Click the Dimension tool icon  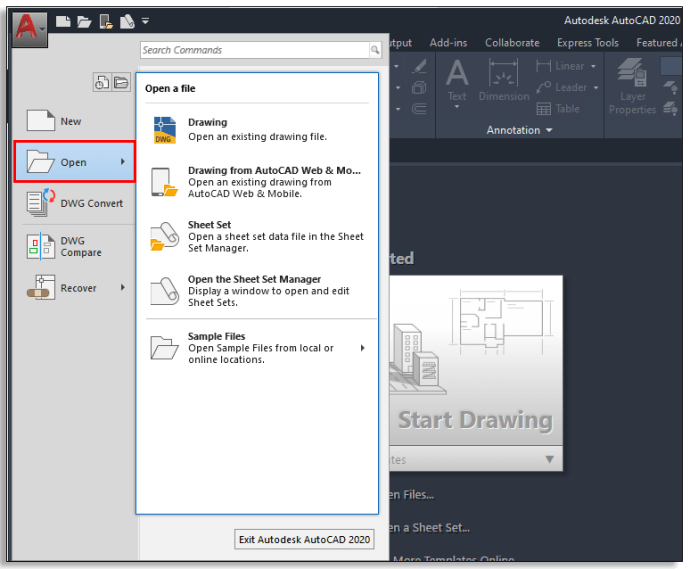click(x=504, y=80)
